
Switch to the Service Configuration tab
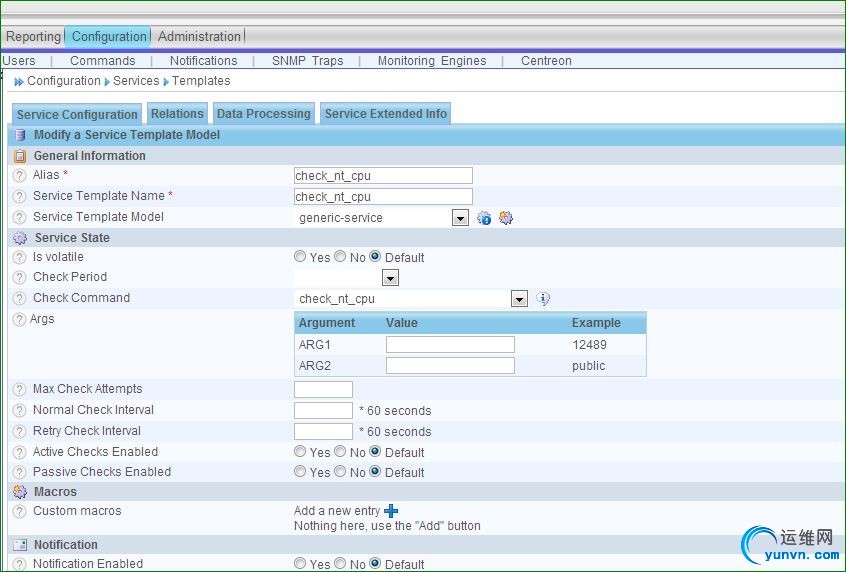click(77, 114)
